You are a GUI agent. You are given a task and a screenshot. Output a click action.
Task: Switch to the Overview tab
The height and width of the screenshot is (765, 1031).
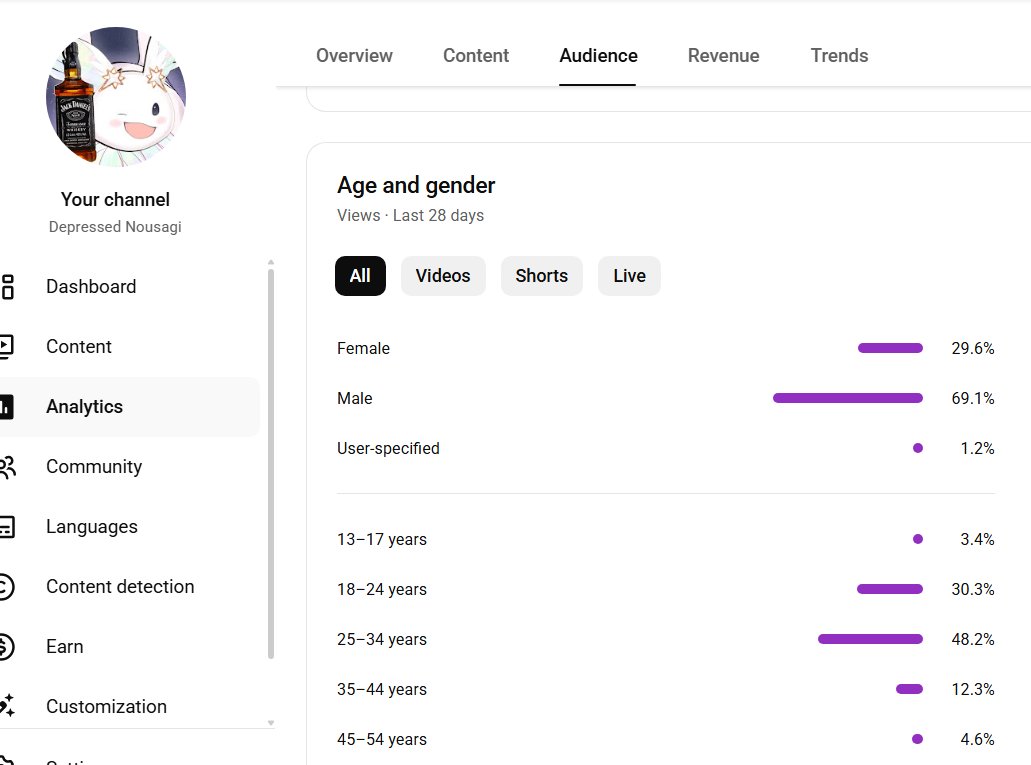pyautogui.click(x=354, y=55)
